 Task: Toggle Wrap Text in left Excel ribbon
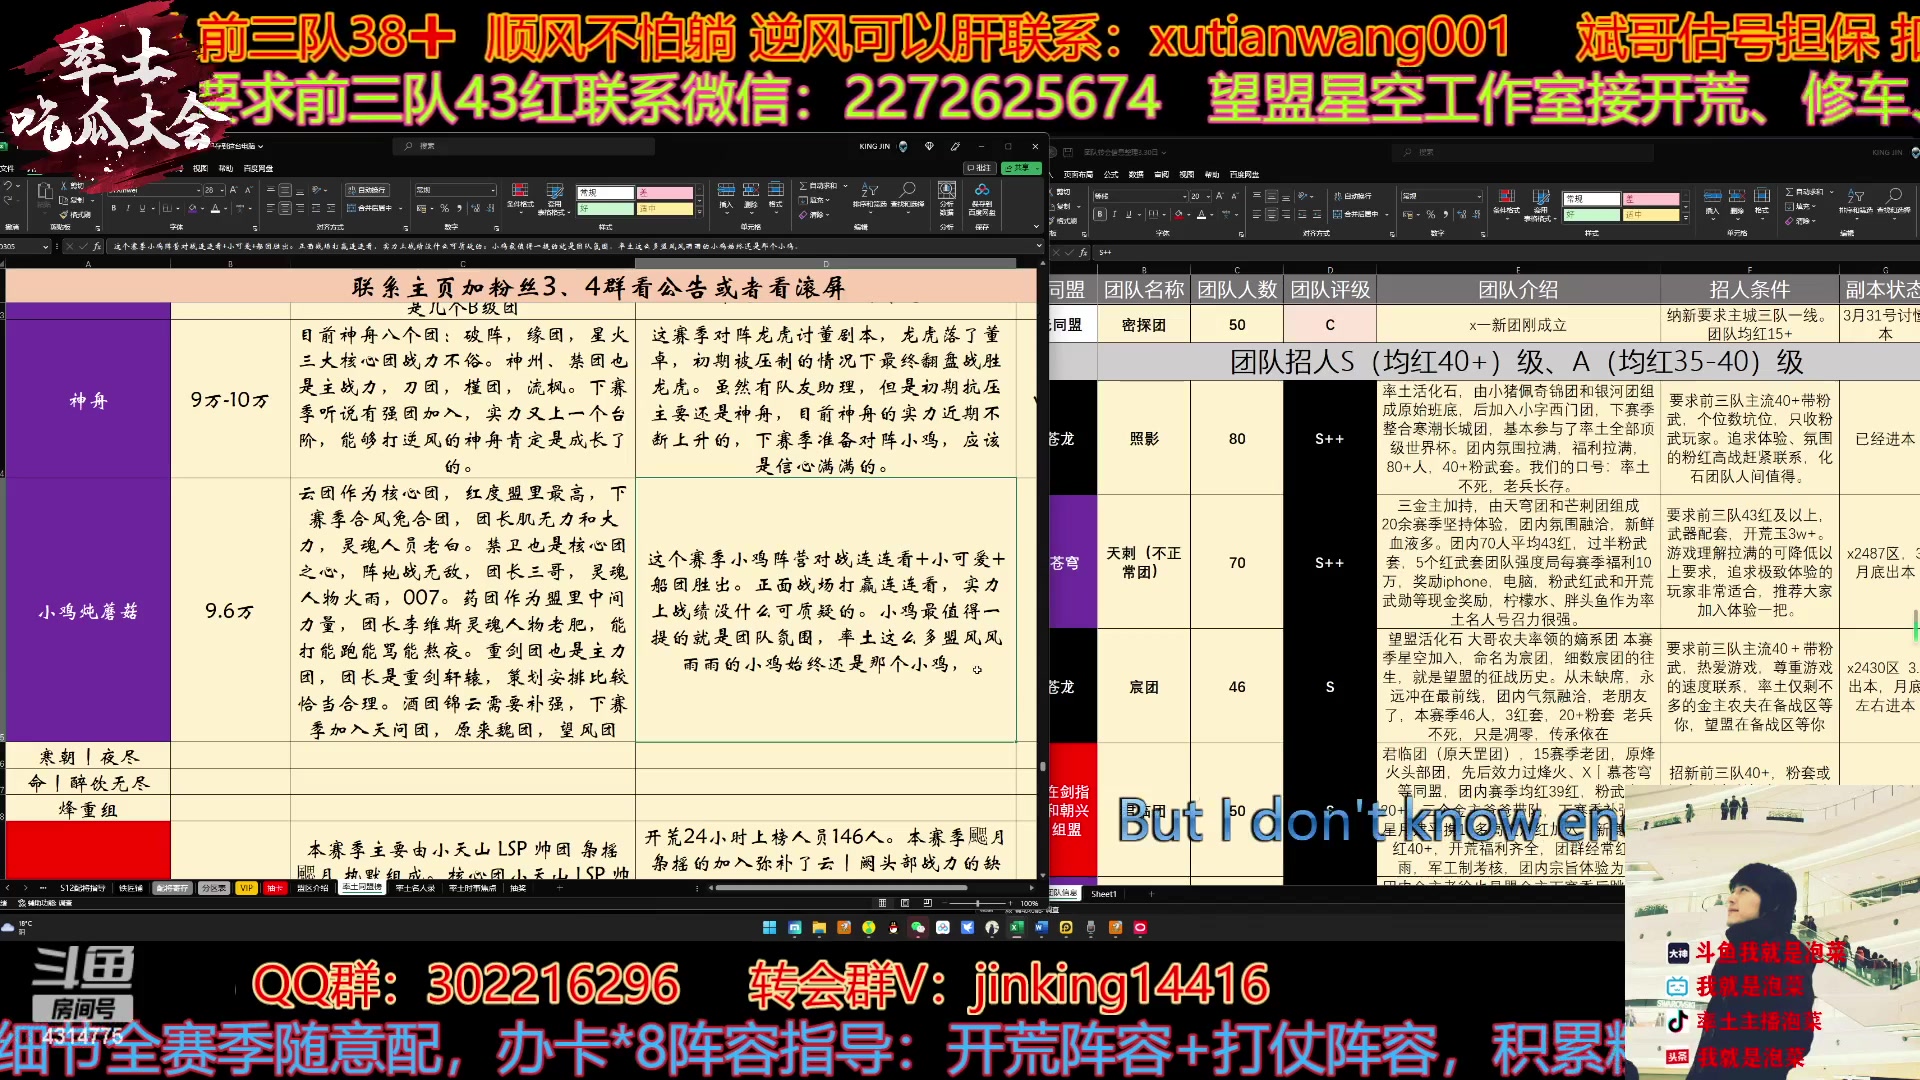[x=367, y=190]
